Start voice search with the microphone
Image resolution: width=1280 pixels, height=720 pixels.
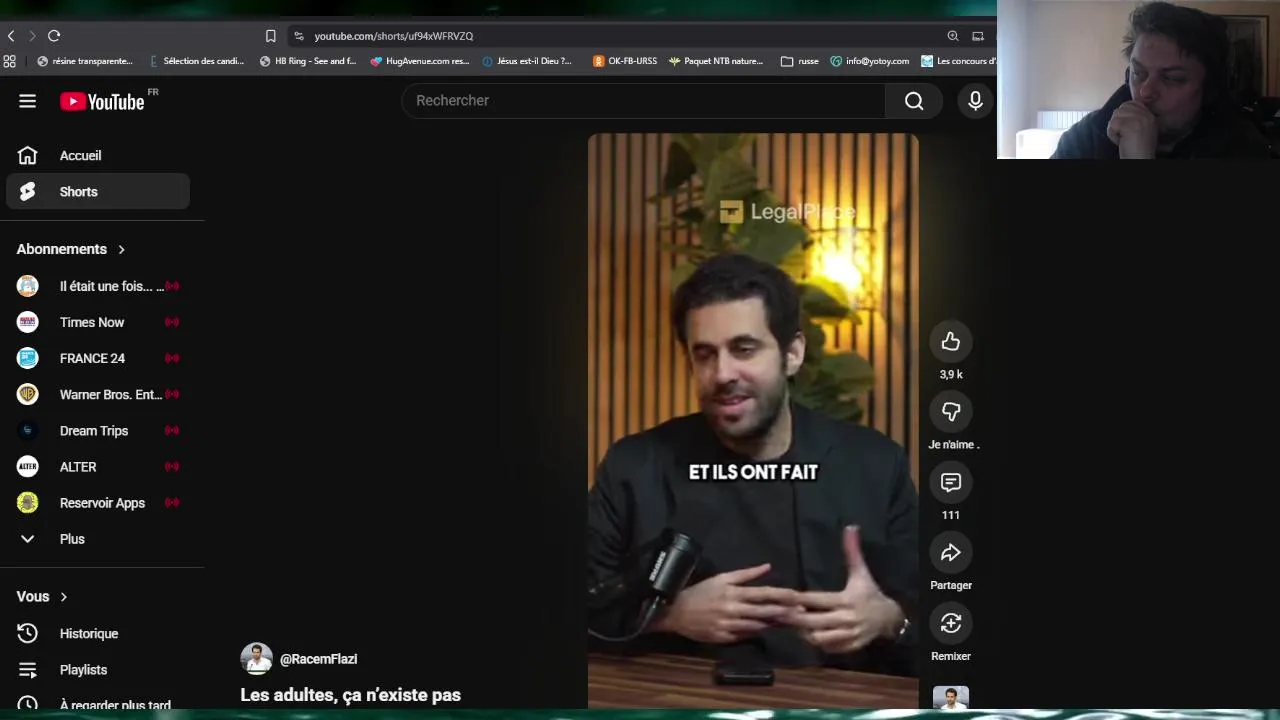point(975,101)
